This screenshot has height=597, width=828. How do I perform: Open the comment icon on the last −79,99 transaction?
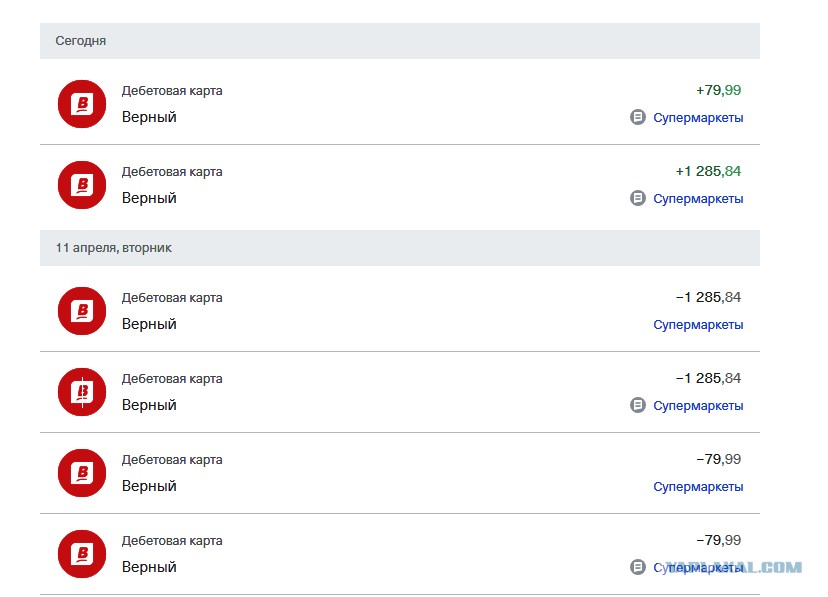tap(637, 567)
